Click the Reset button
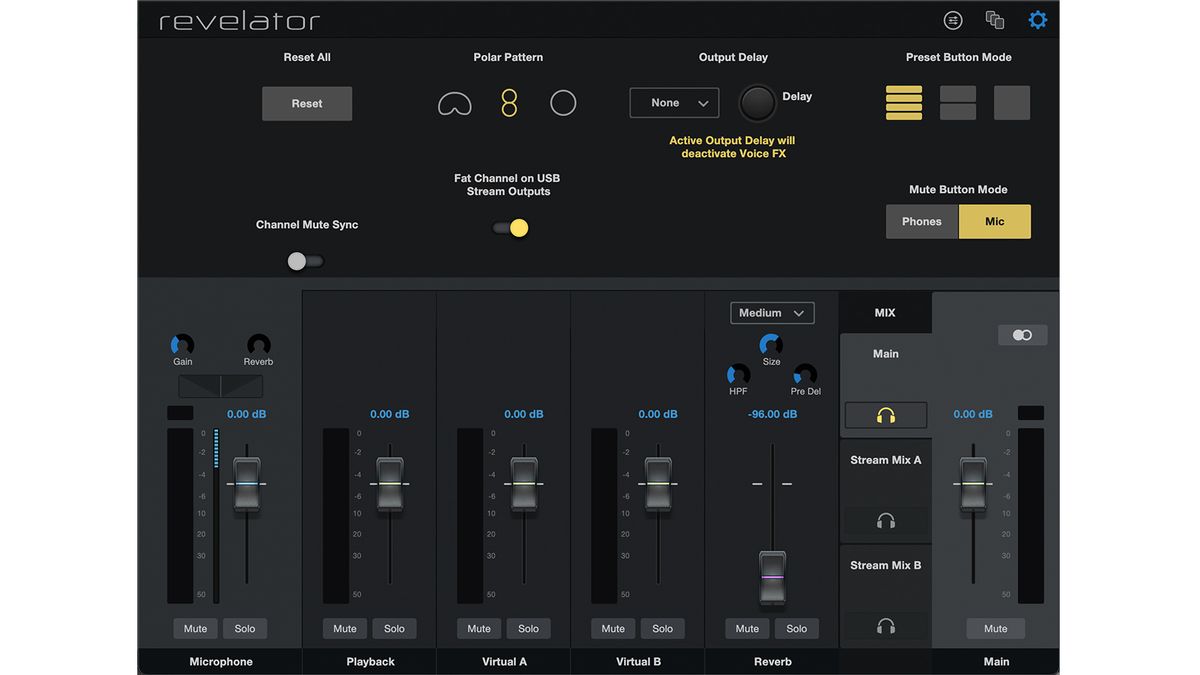This screenshot has width=1200, height=675. (307, 103)
